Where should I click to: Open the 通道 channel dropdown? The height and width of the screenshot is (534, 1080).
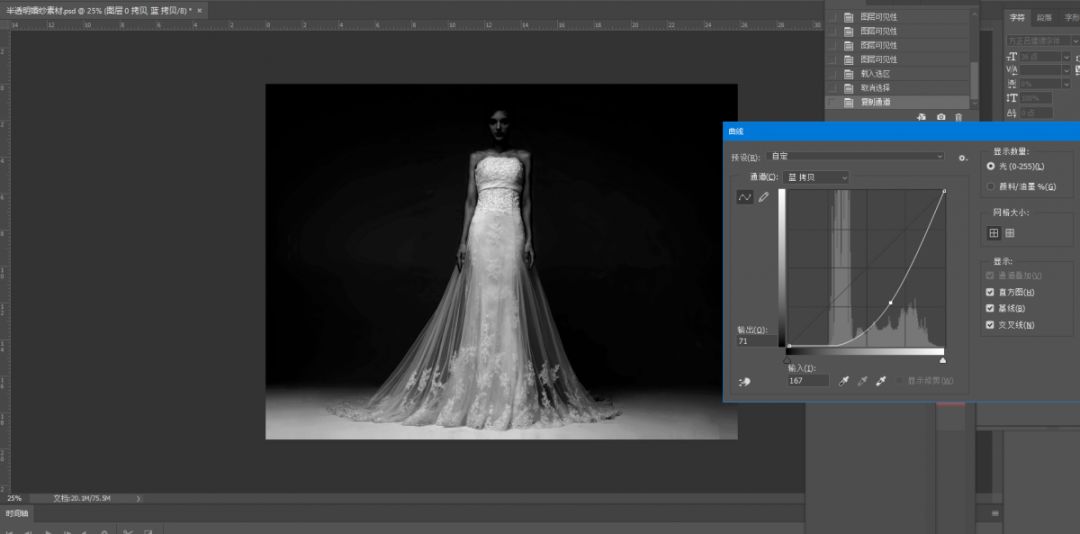coord(816,177)
